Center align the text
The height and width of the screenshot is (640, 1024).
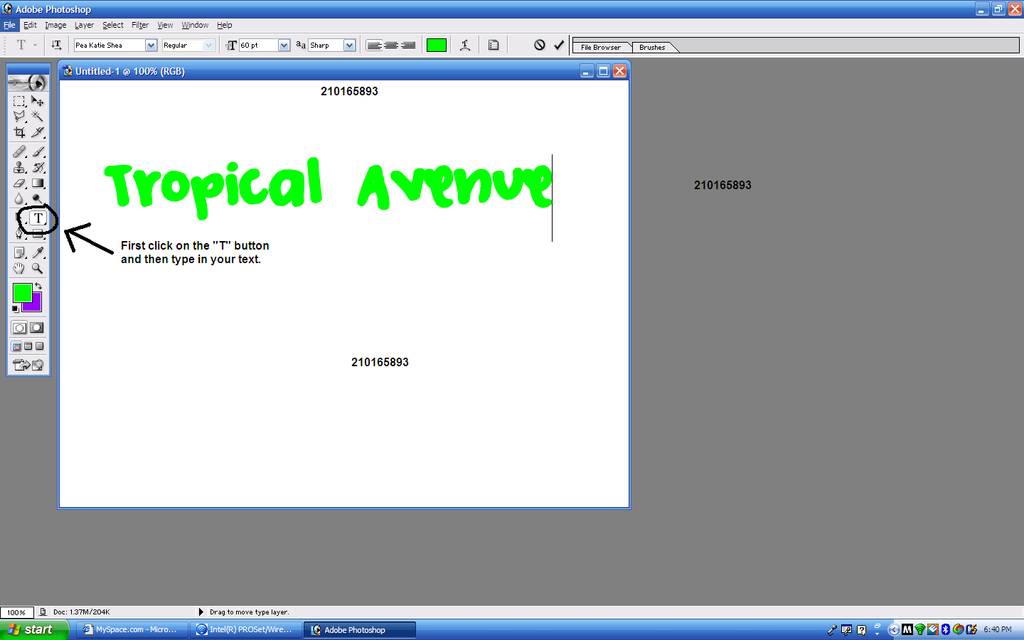pyautogui.click(x=391, y=45)
